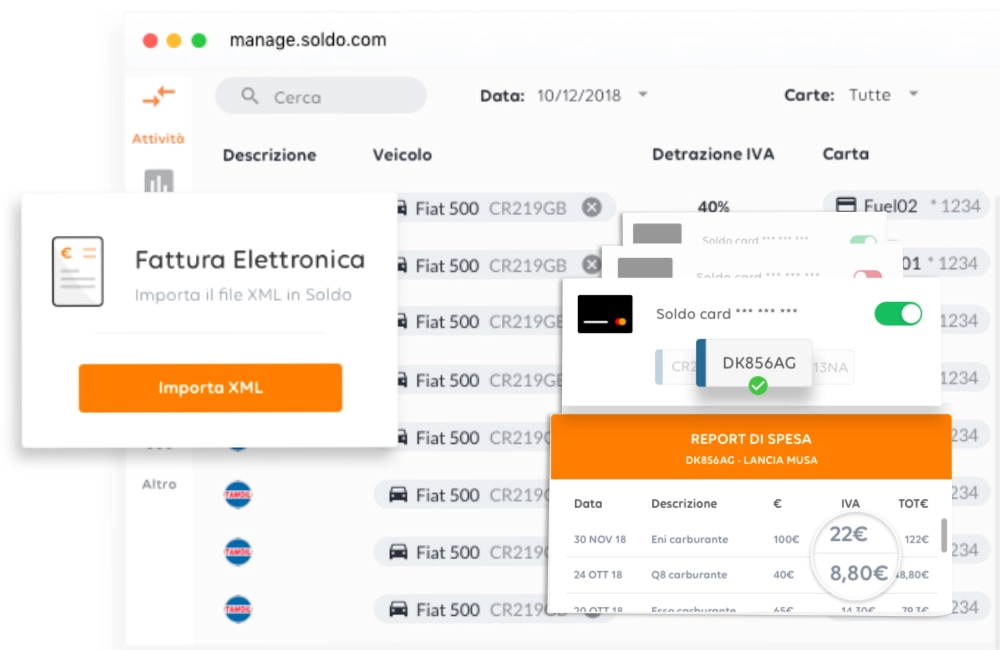Click the Tamoil logo in the last row
This screenshot has width=1000, height=650.
tap(238, 609)
